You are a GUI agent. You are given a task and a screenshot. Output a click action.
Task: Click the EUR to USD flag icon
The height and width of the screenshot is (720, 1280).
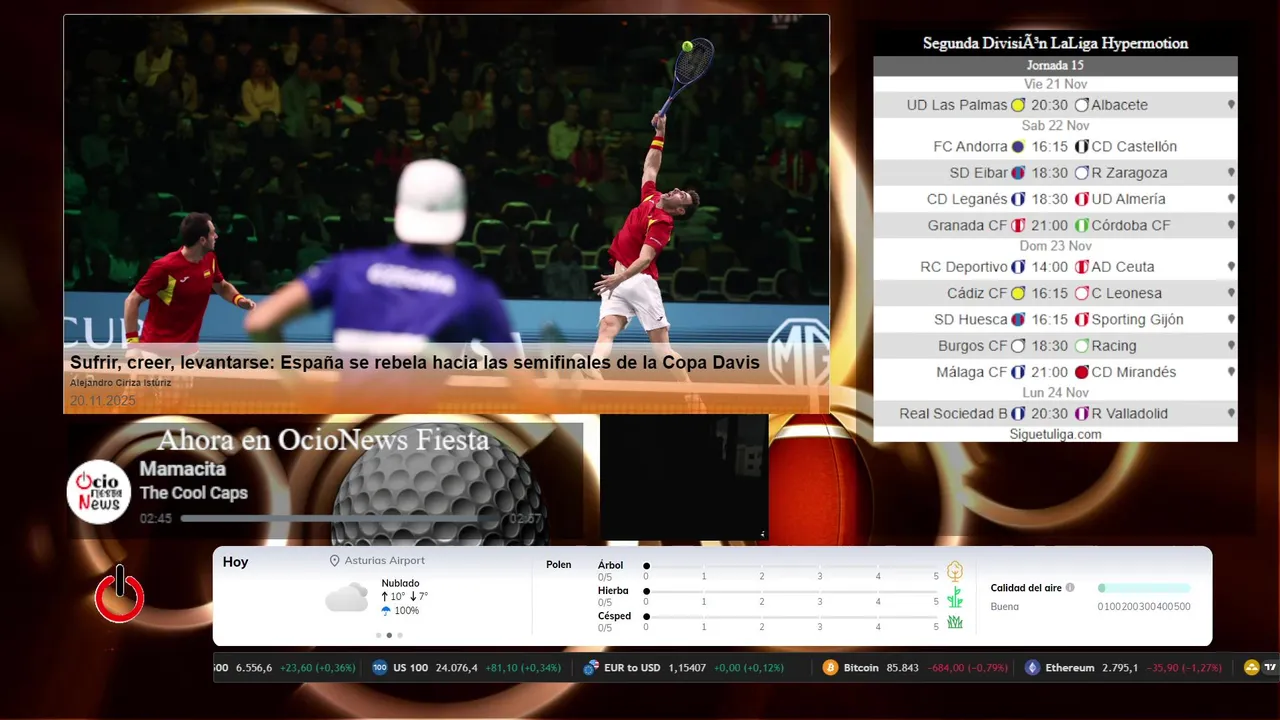[x=591, y=668]
